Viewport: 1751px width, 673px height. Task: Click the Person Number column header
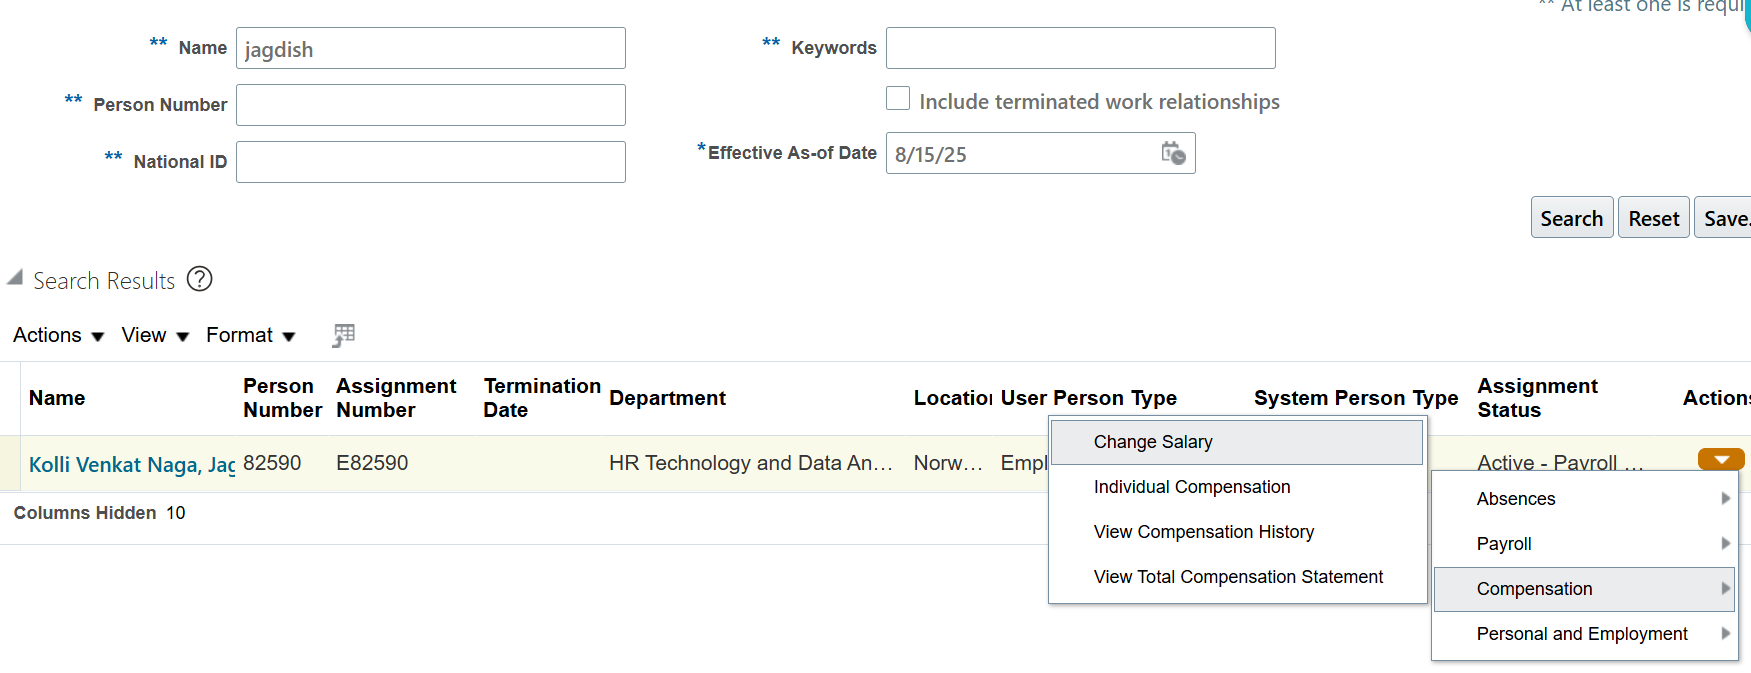[x=282, y=398]
